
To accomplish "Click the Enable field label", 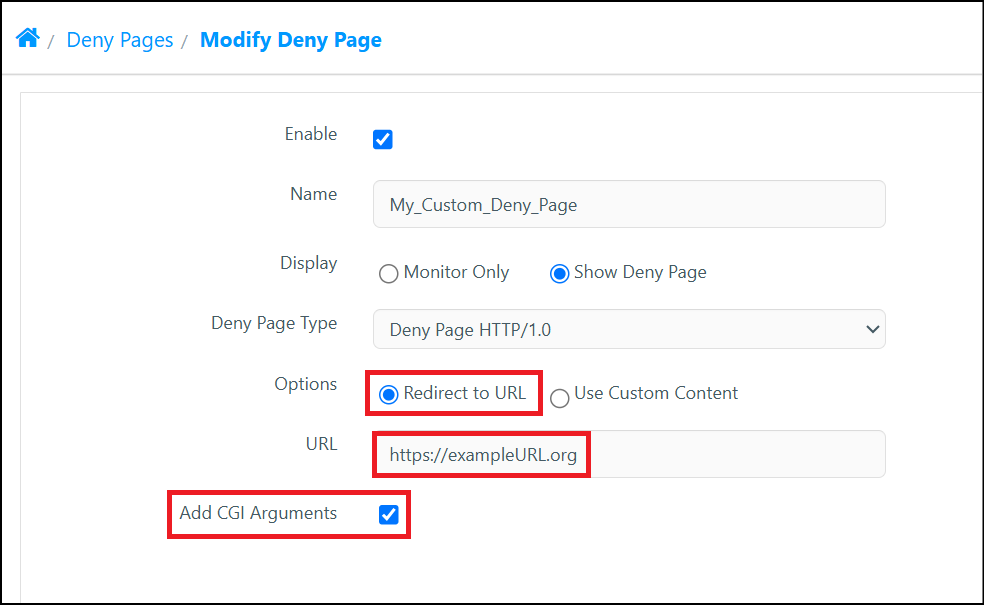I will point(311,134).
